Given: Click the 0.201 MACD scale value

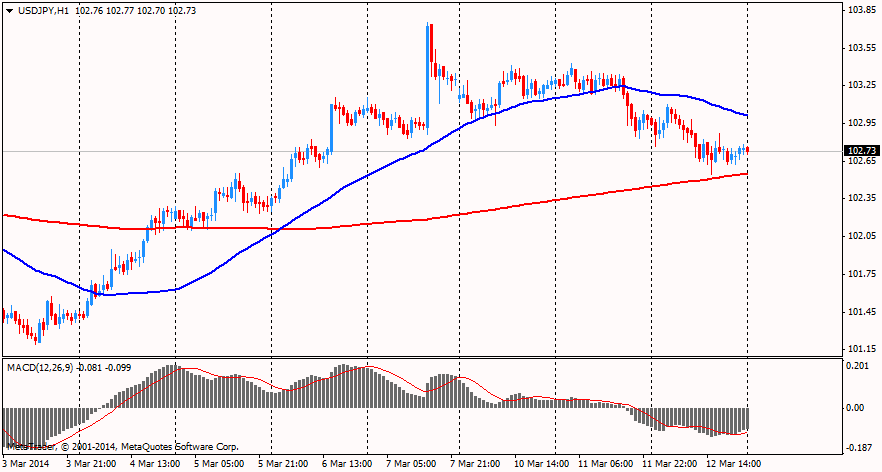Looking at the screenshot, I should point(858,366).
